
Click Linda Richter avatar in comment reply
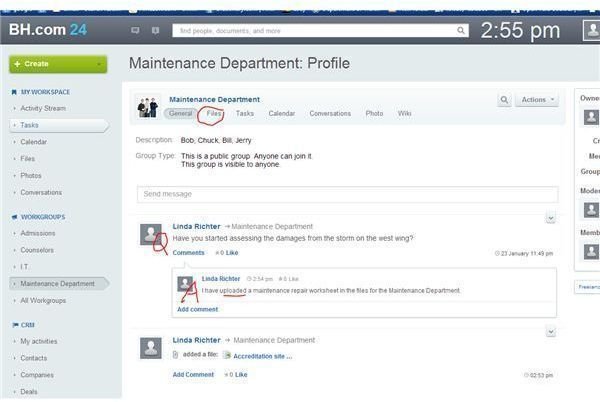click(185, 283)
